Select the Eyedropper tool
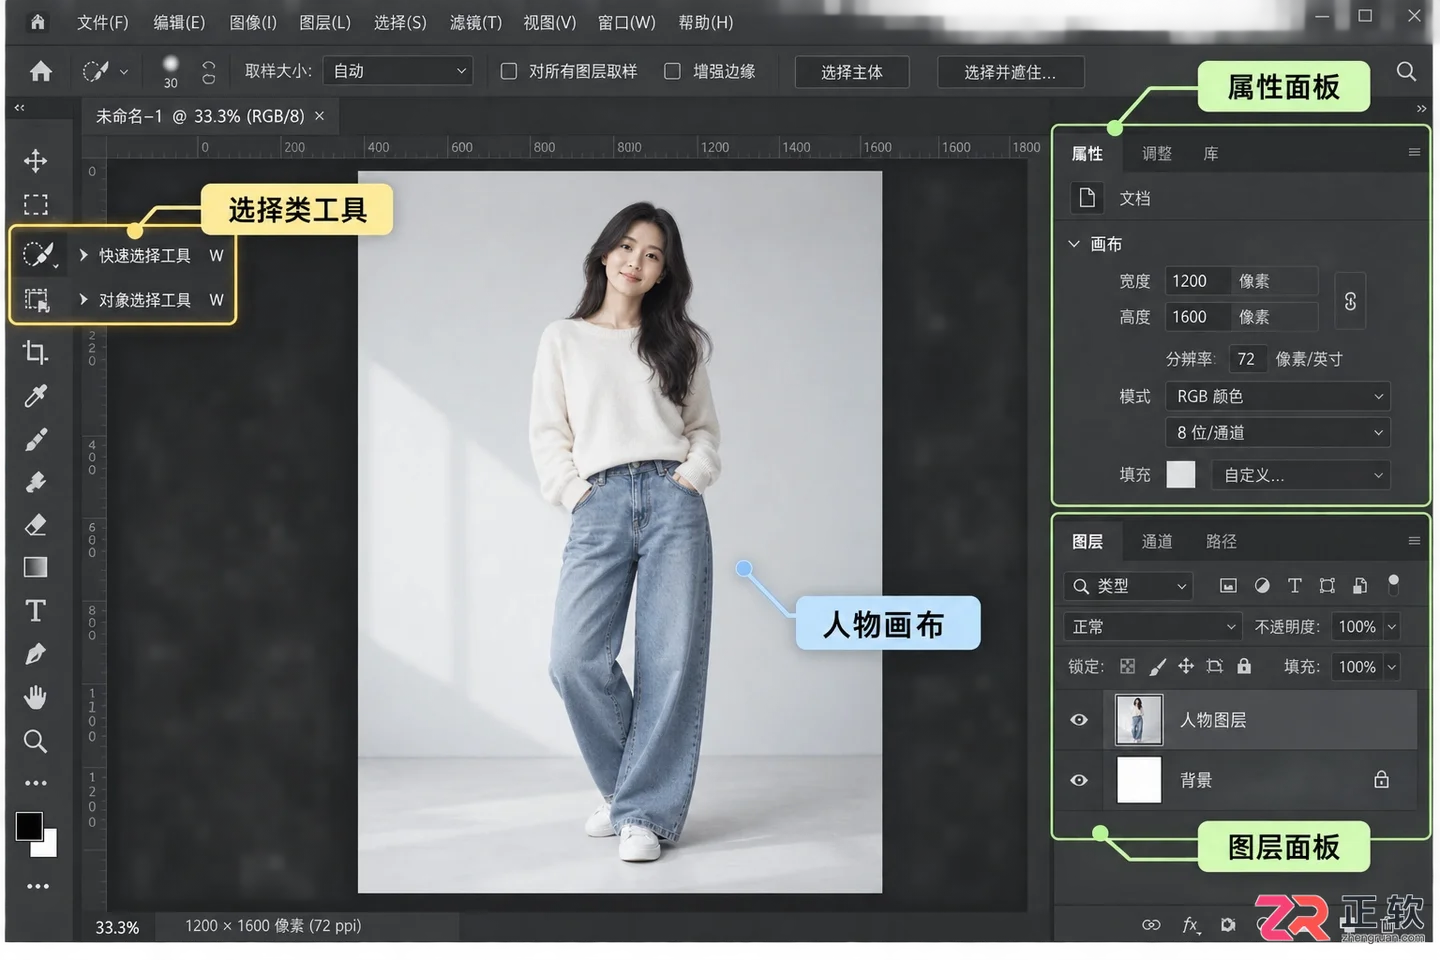1440x960 pixels. 36,396
